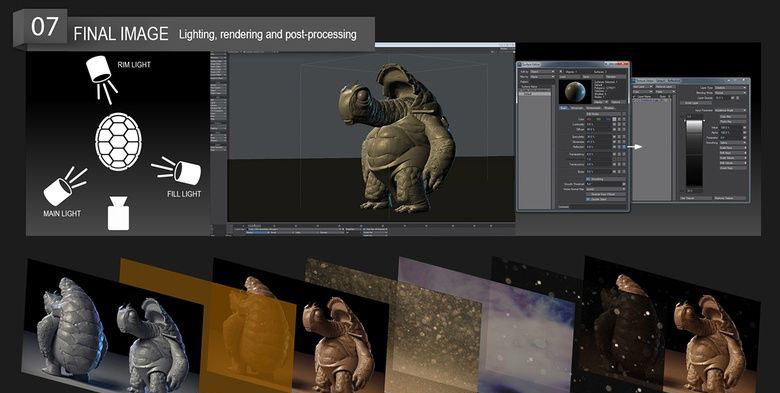
Task: Open the Filter by dropdown
Action: click(x=542, y=77)
